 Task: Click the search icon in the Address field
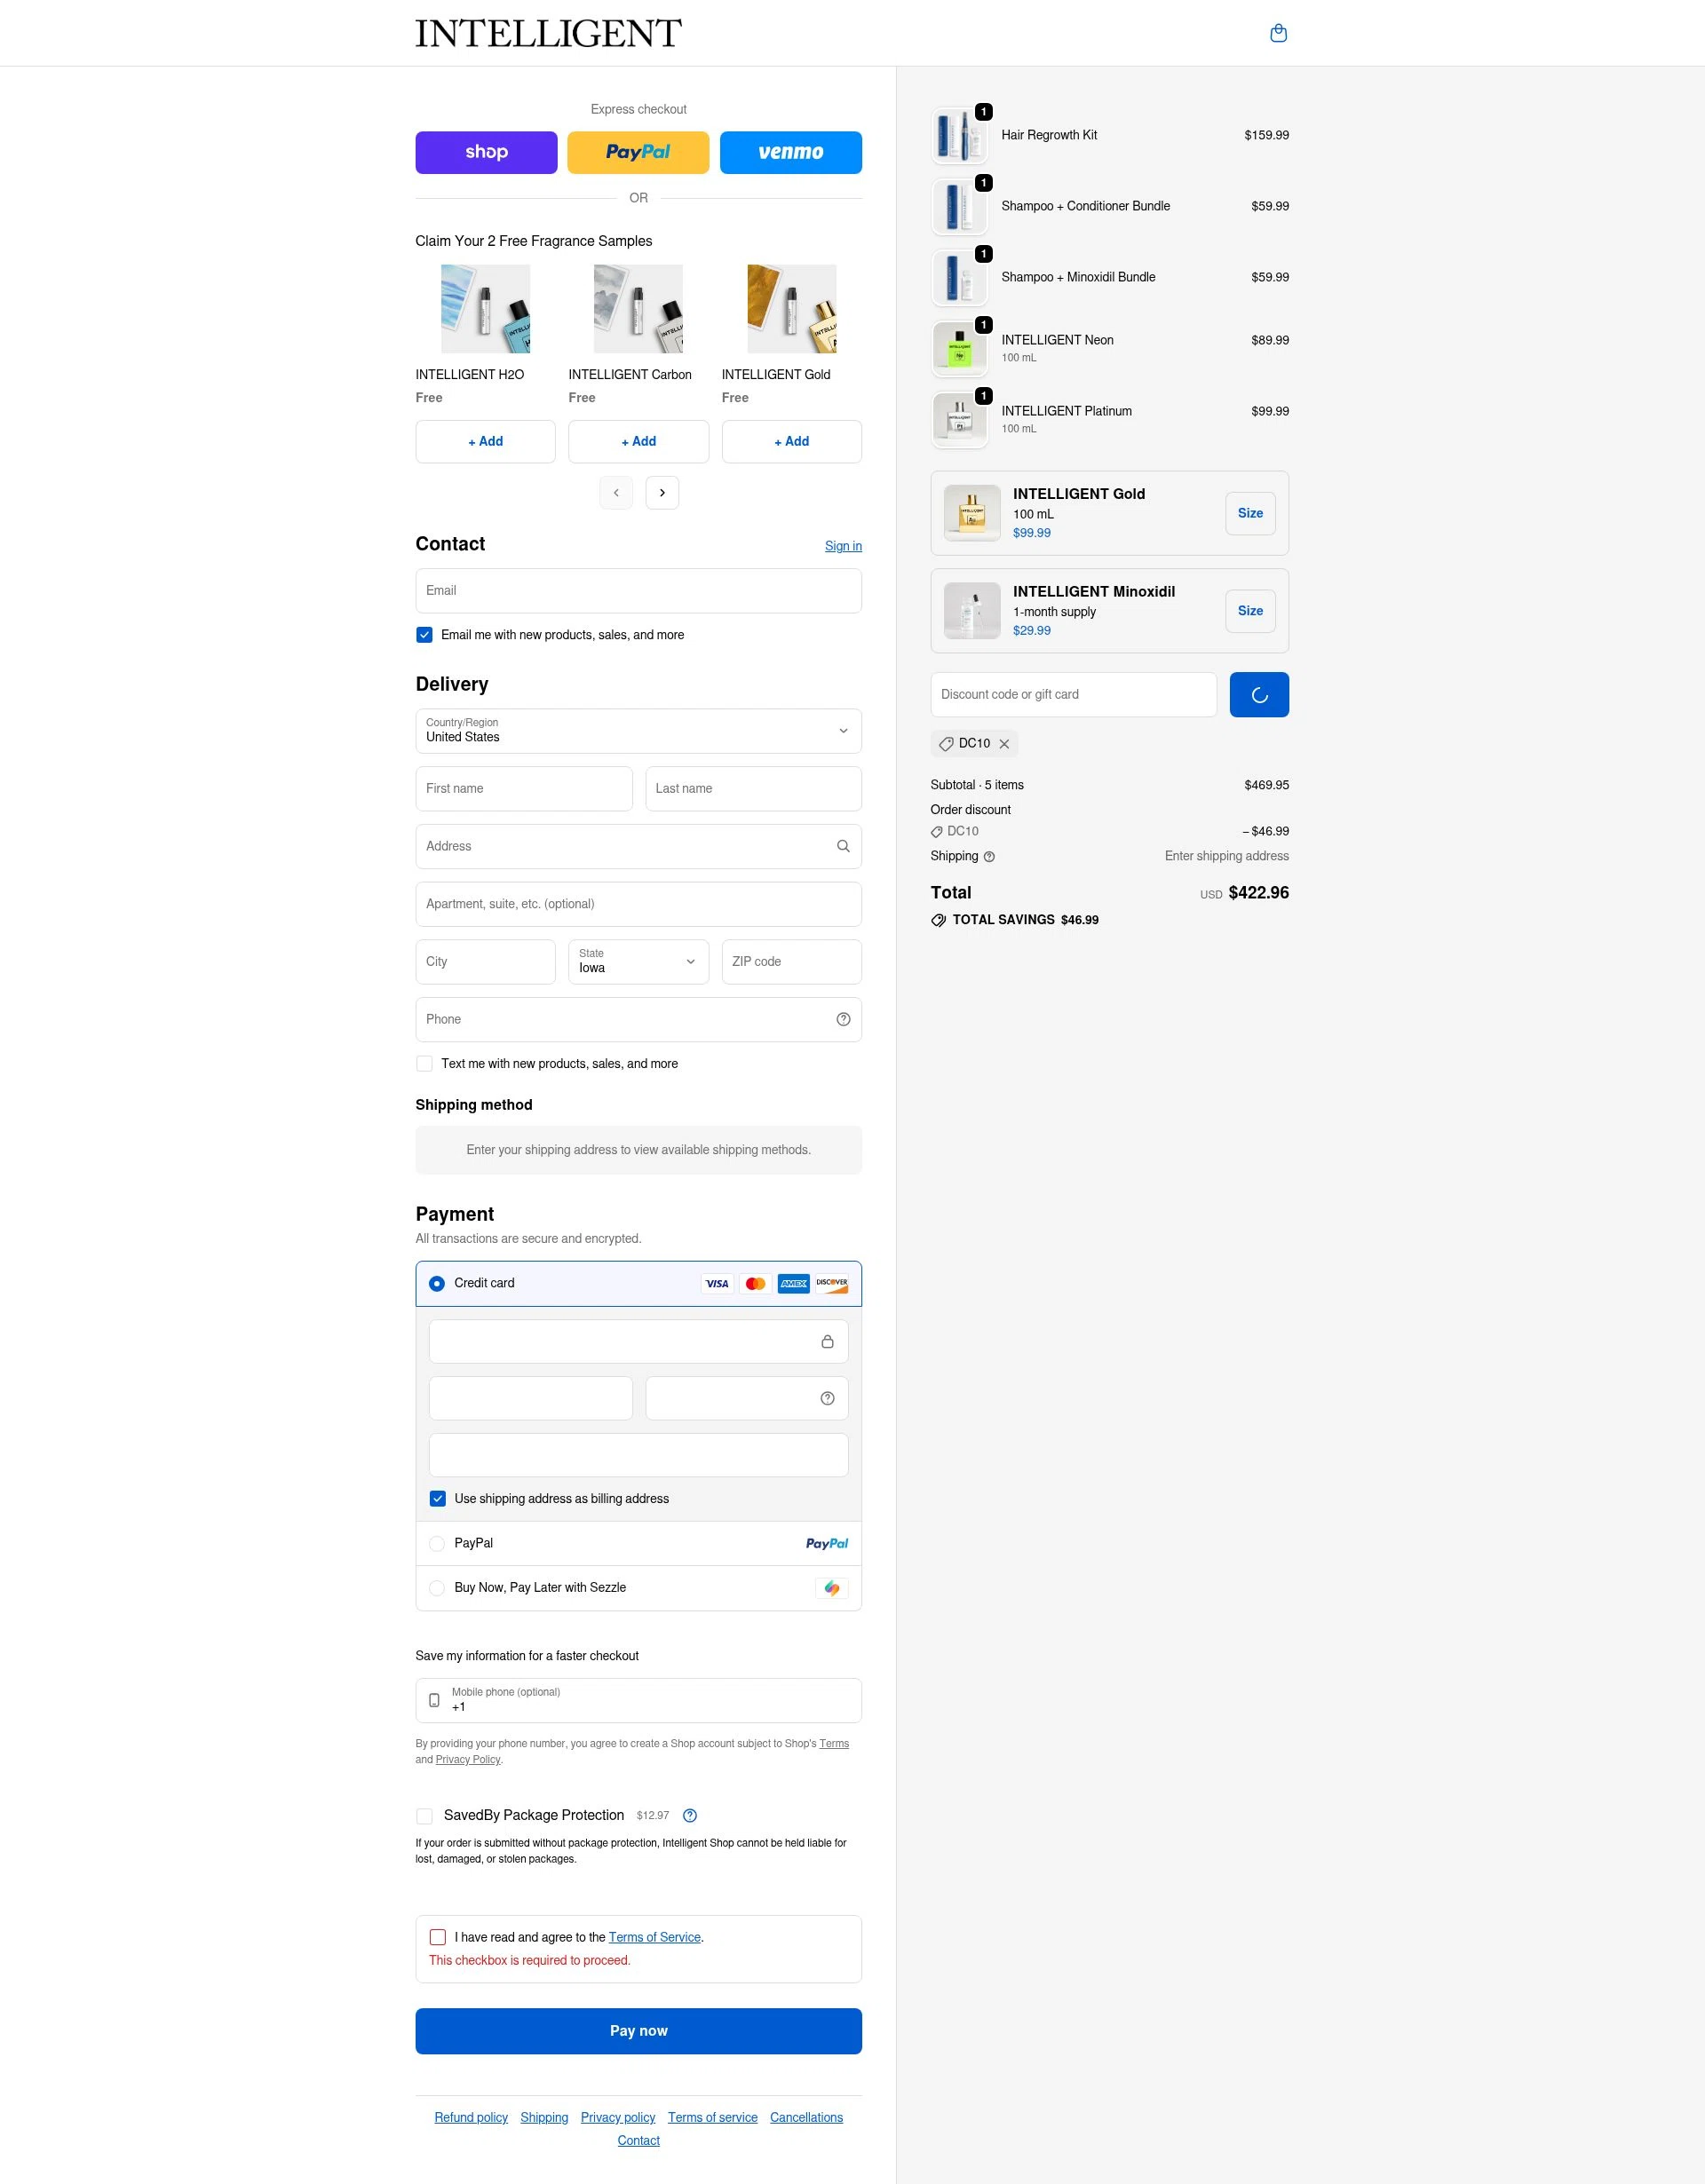(842, 846)
